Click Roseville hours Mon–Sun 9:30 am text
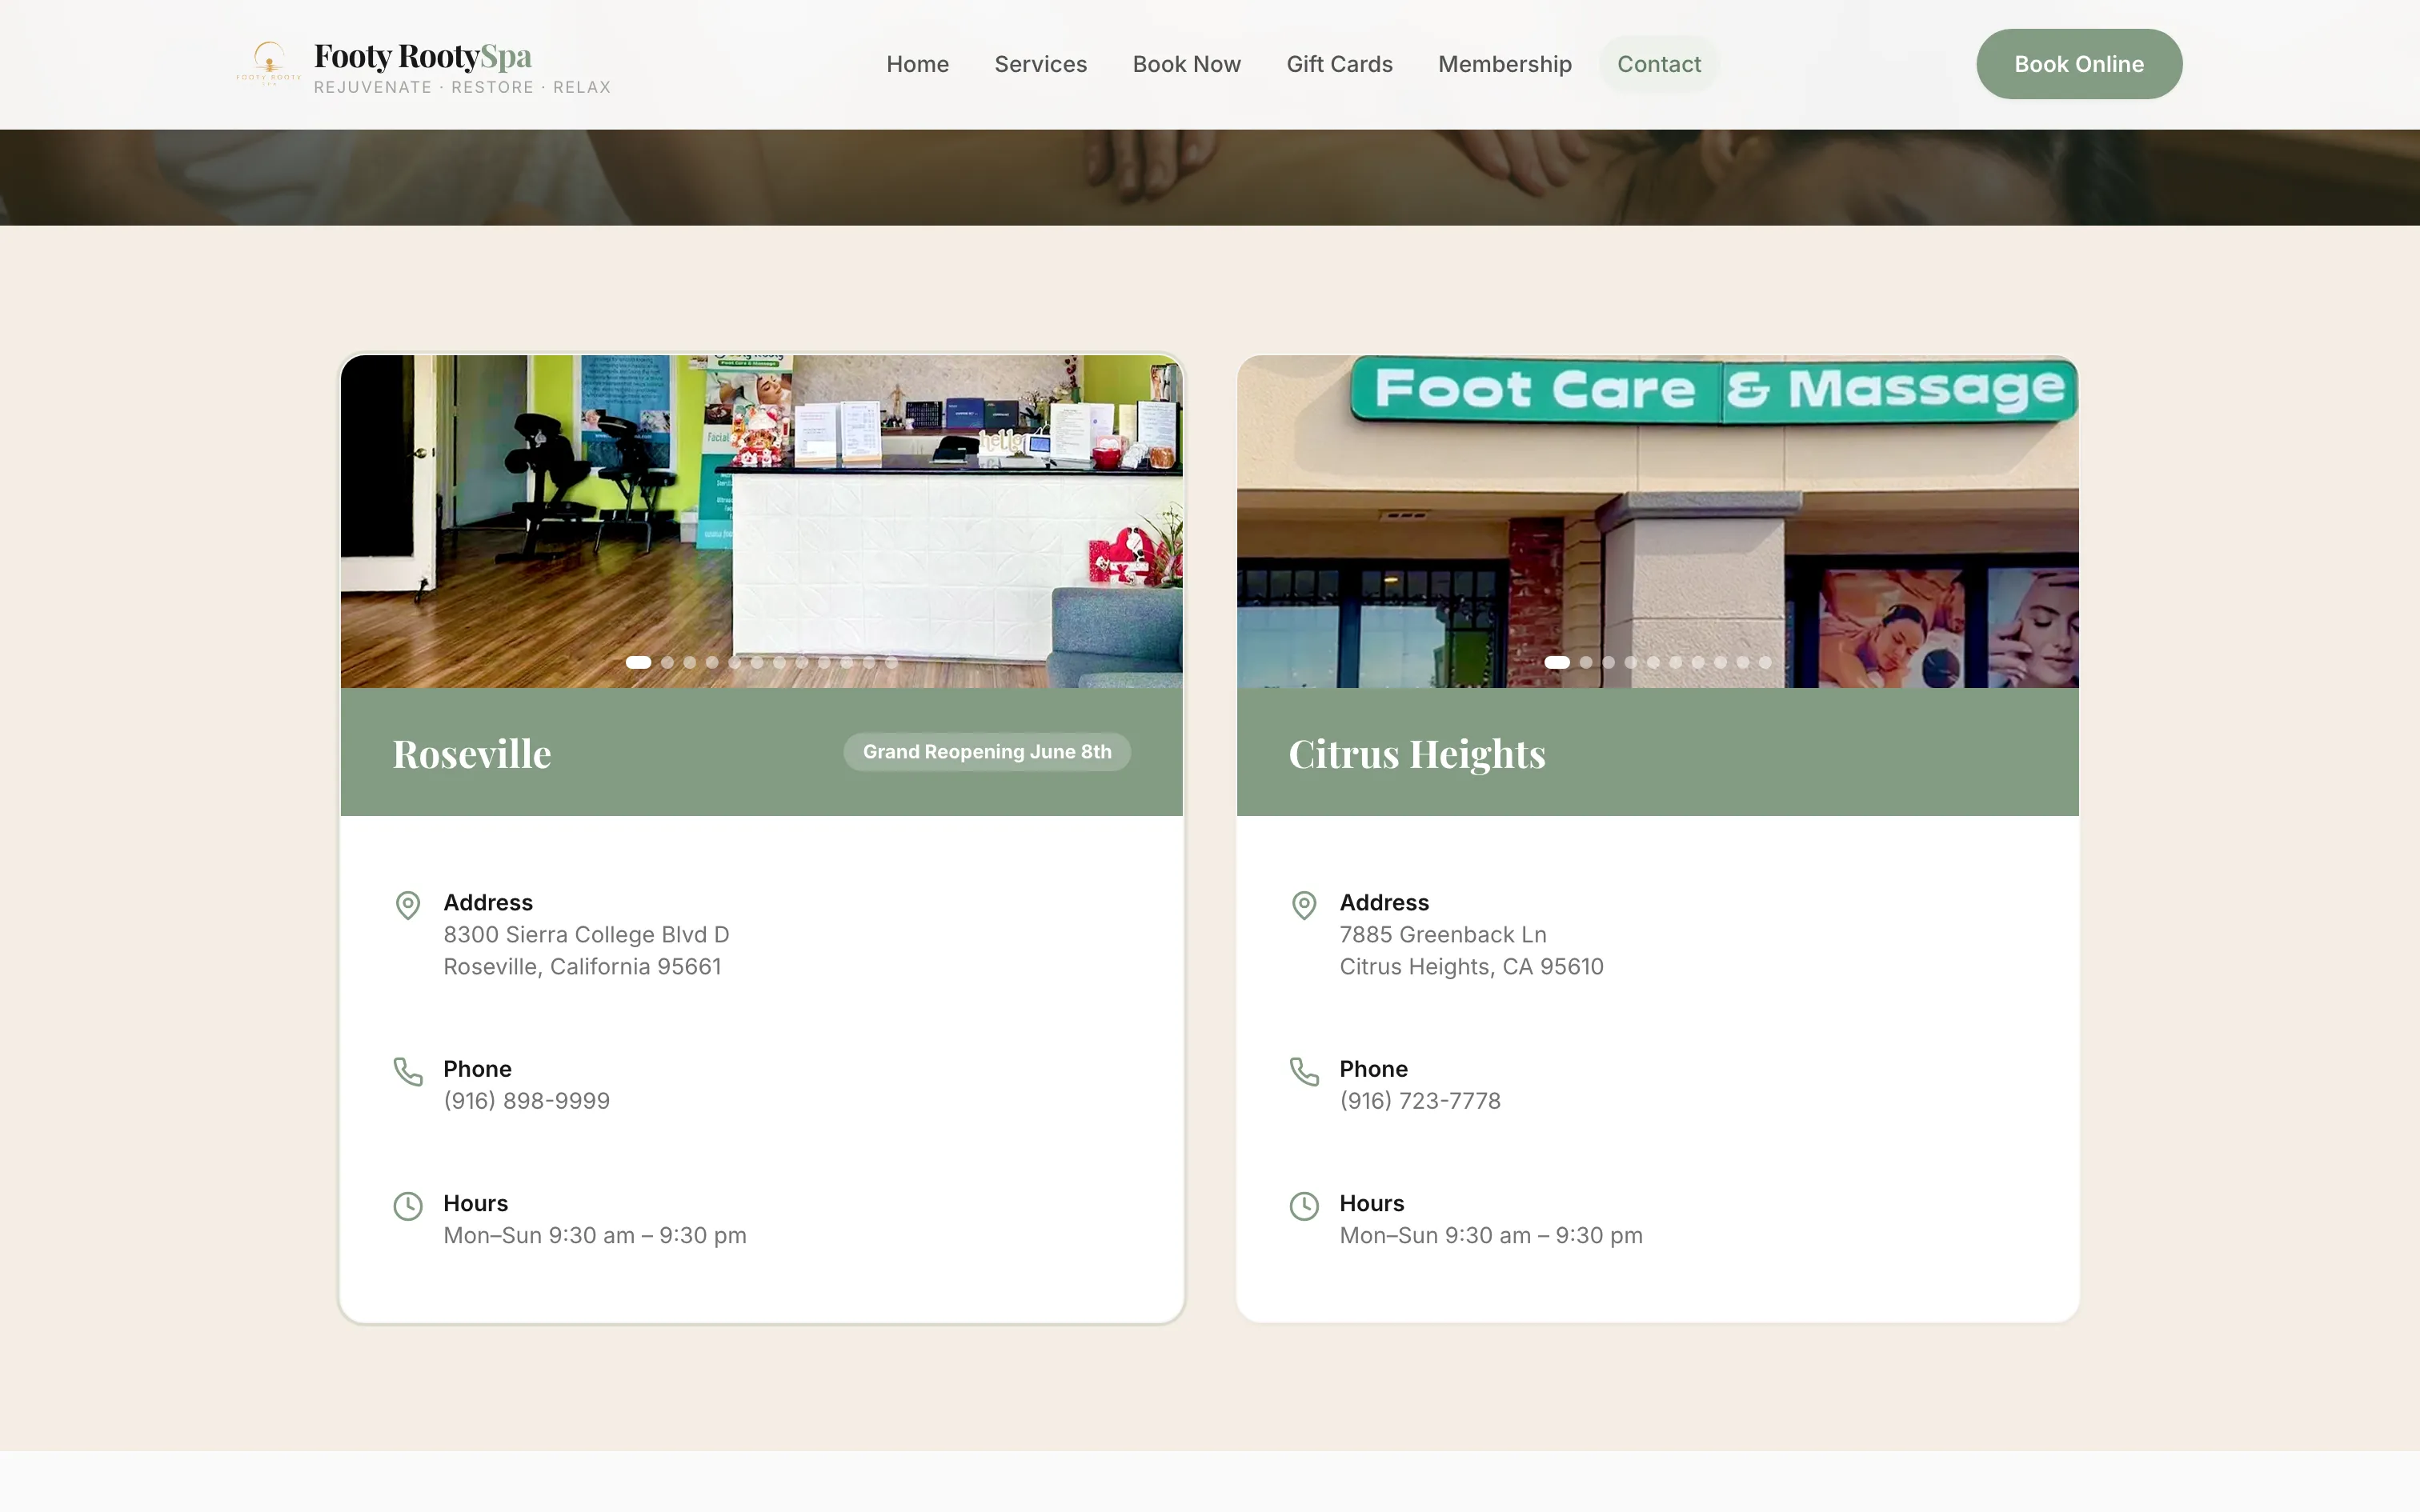The image size is (2420, 1512). [594, 1235]
